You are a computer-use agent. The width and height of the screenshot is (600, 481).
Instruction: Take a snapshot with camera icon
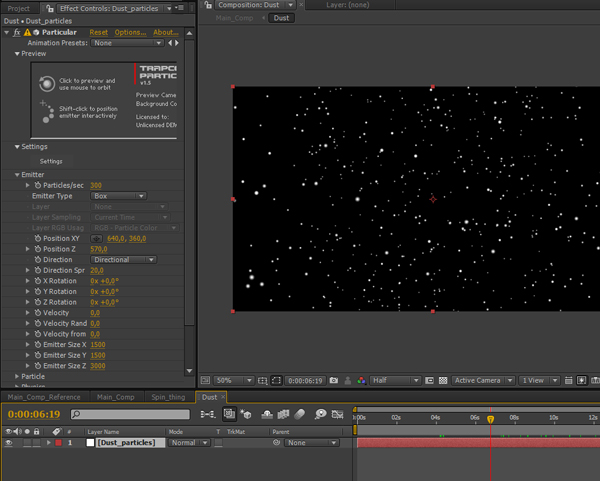coord(334,380)
